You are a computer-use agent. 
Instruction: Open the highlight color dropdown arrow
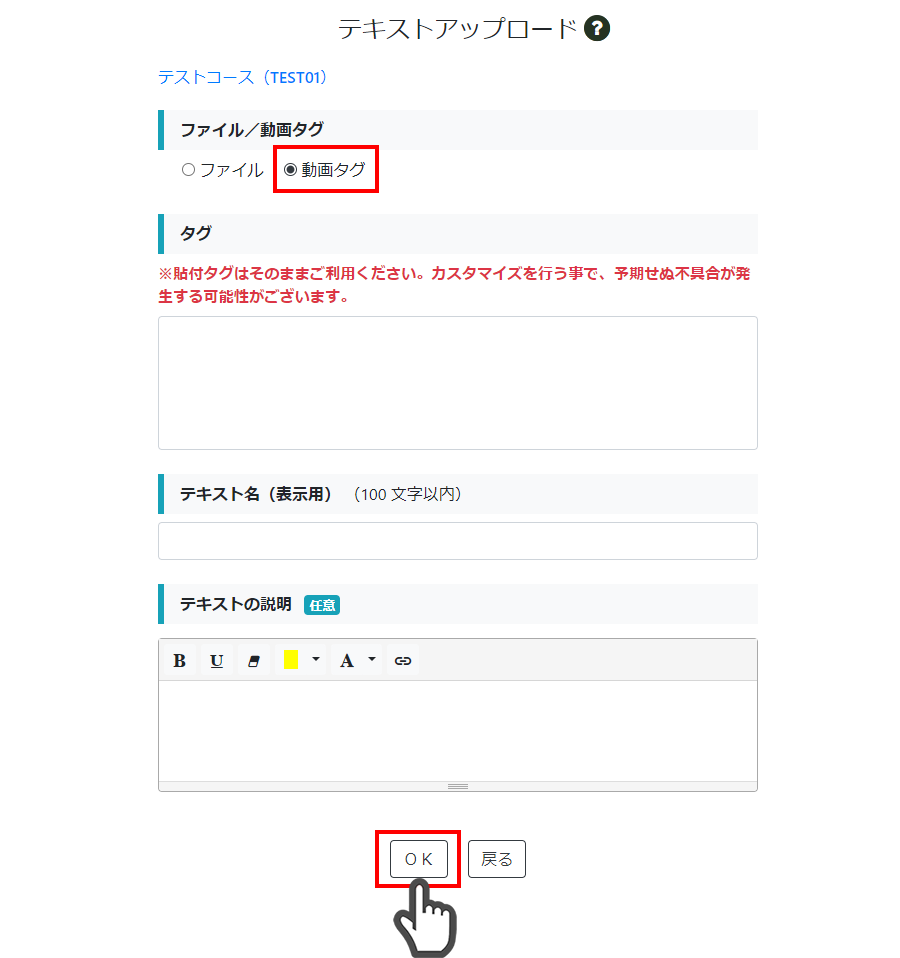pyautogui.click(x=316, y=660)
